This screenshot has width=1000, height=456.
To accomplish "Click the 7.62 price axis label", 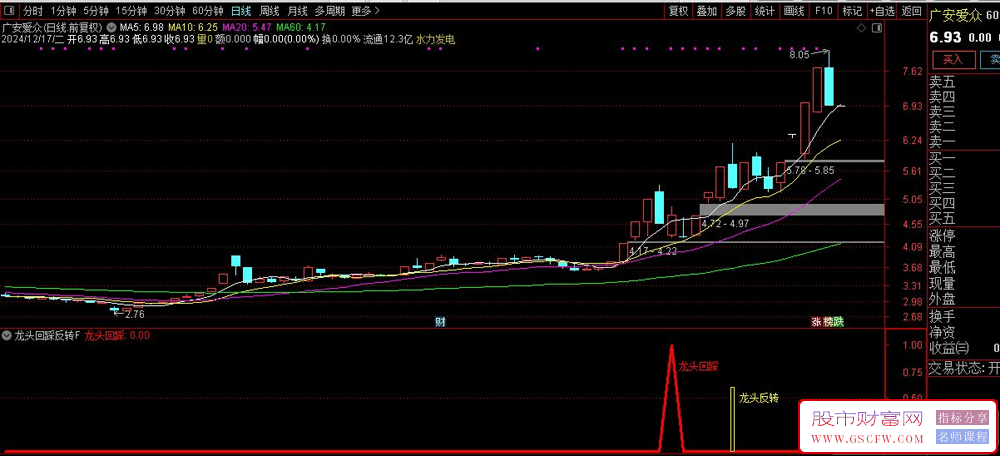I will point(913,72).
